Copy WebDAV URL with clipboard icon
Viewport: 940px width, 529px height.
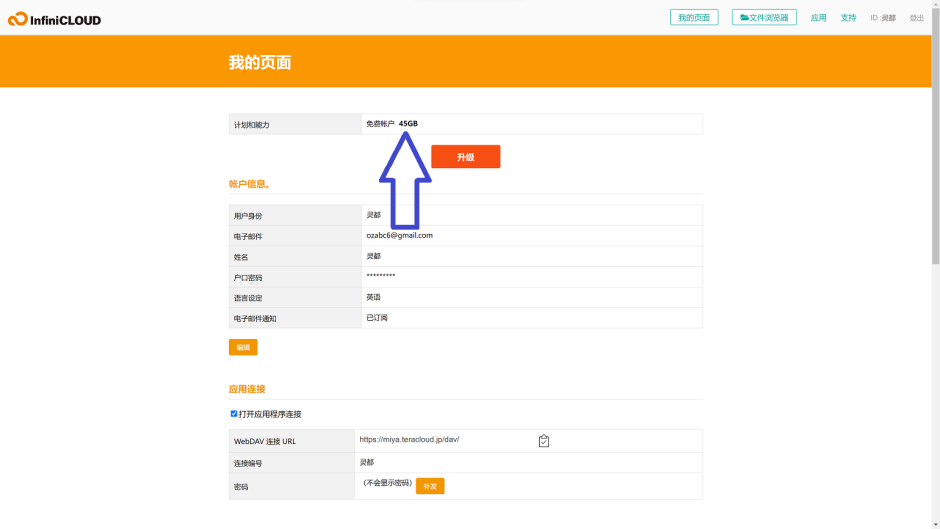(544, 441)
